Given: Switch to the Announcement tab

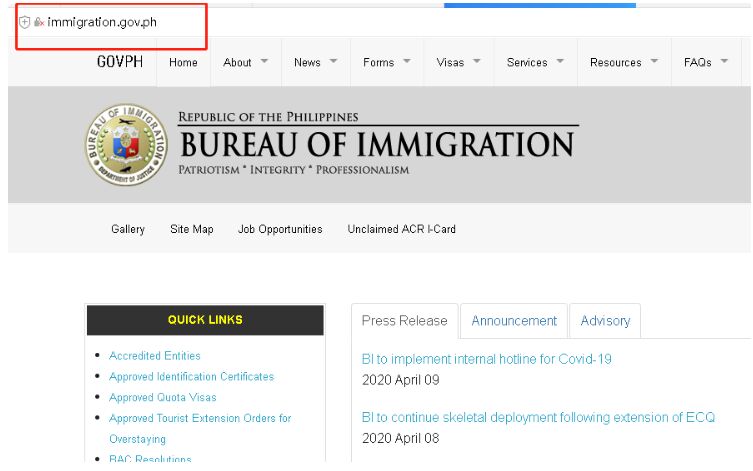Looking at the screenshot, I should point(514,321).
